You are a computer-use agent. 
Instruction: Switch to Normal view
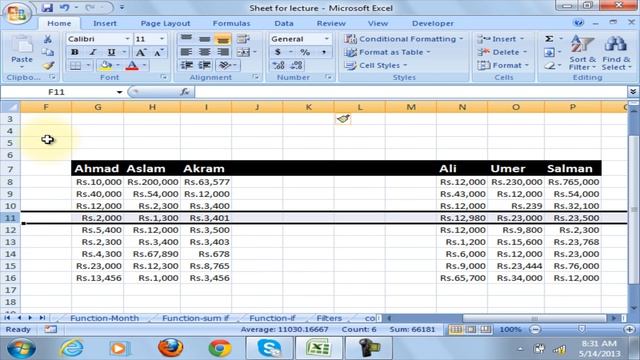point(456,329)
